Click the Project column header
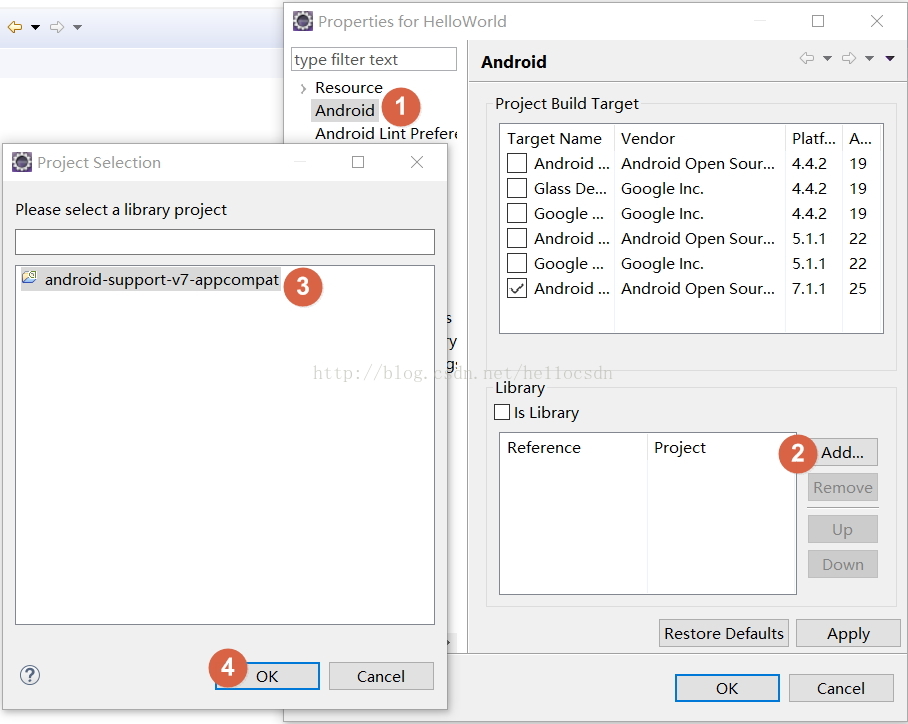Image resolution: width=908 pixels, height=724 pixels. [721, 448]
